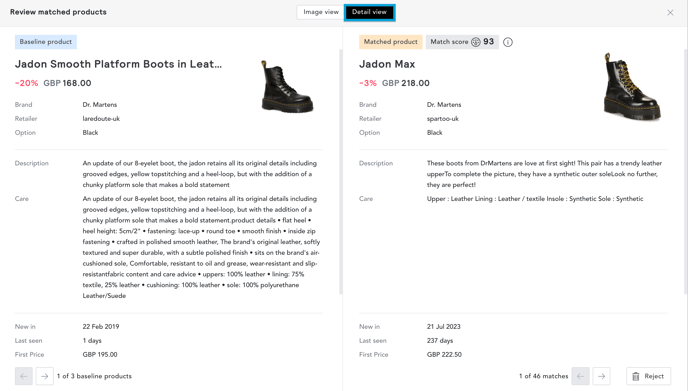The height and width of the screenshot is (391, 688).
Task: Click the Jadon Smooth Platform Boots title
Action: coord(118,64)
